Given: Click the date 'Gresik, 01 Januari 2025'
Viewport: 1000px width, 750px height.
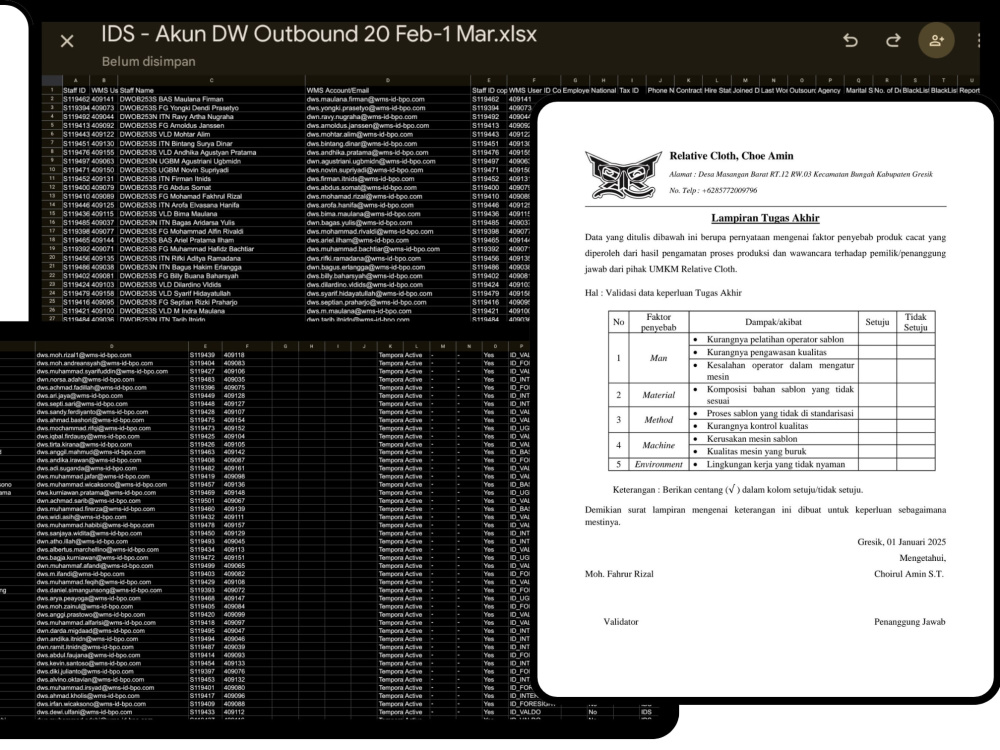Looking at the screenshot, I should point(901,542).
